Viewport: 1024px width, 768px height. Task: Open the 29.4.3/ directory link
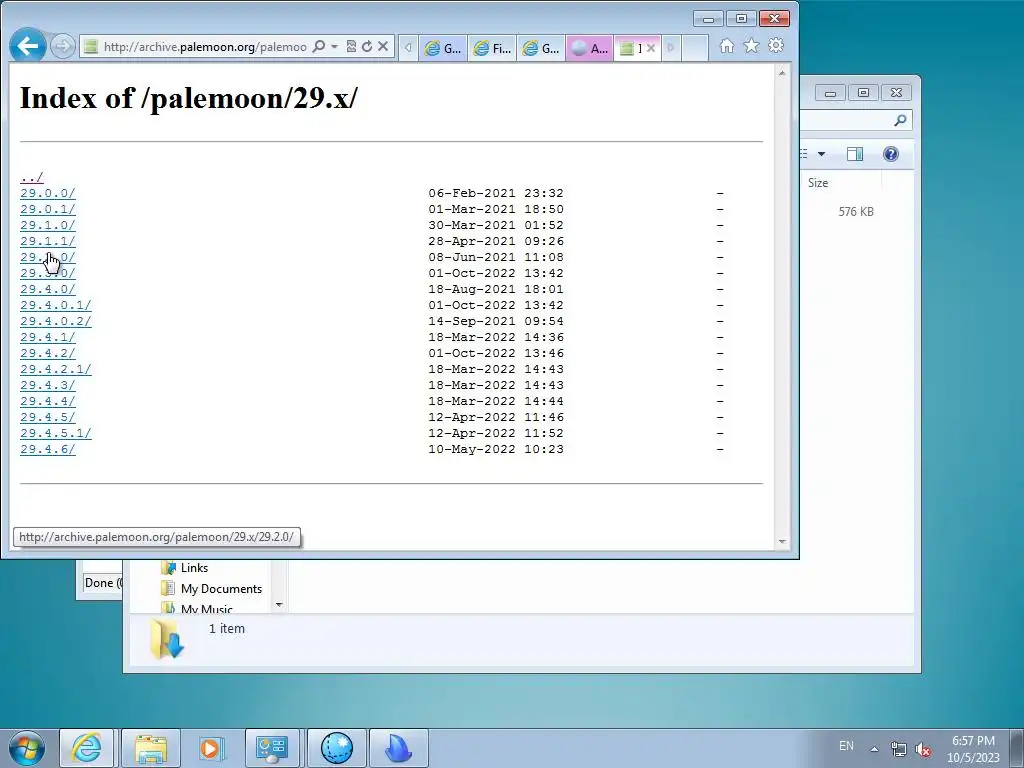pos(48,385)
